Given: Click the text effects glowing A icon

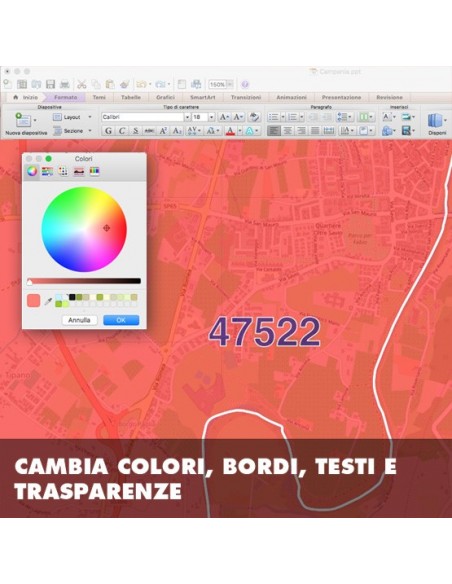Looking at the screenshot, I should [x=249, y=131].
